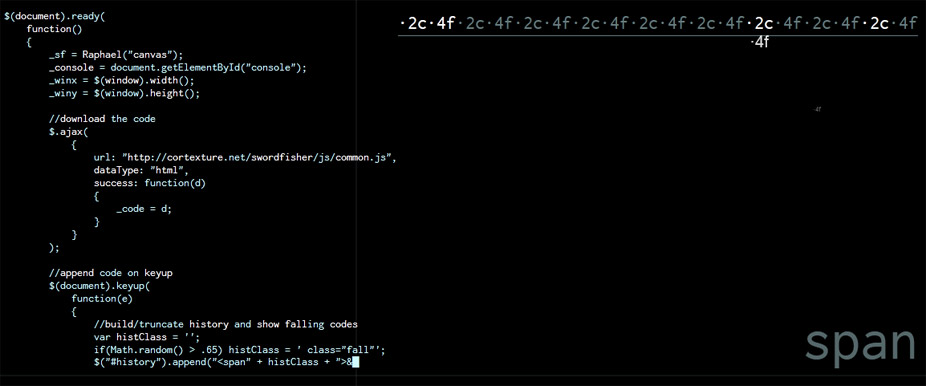Open the cortexture.net common.js URL string
Screen dimensions: 926x386
click(259, 158)
